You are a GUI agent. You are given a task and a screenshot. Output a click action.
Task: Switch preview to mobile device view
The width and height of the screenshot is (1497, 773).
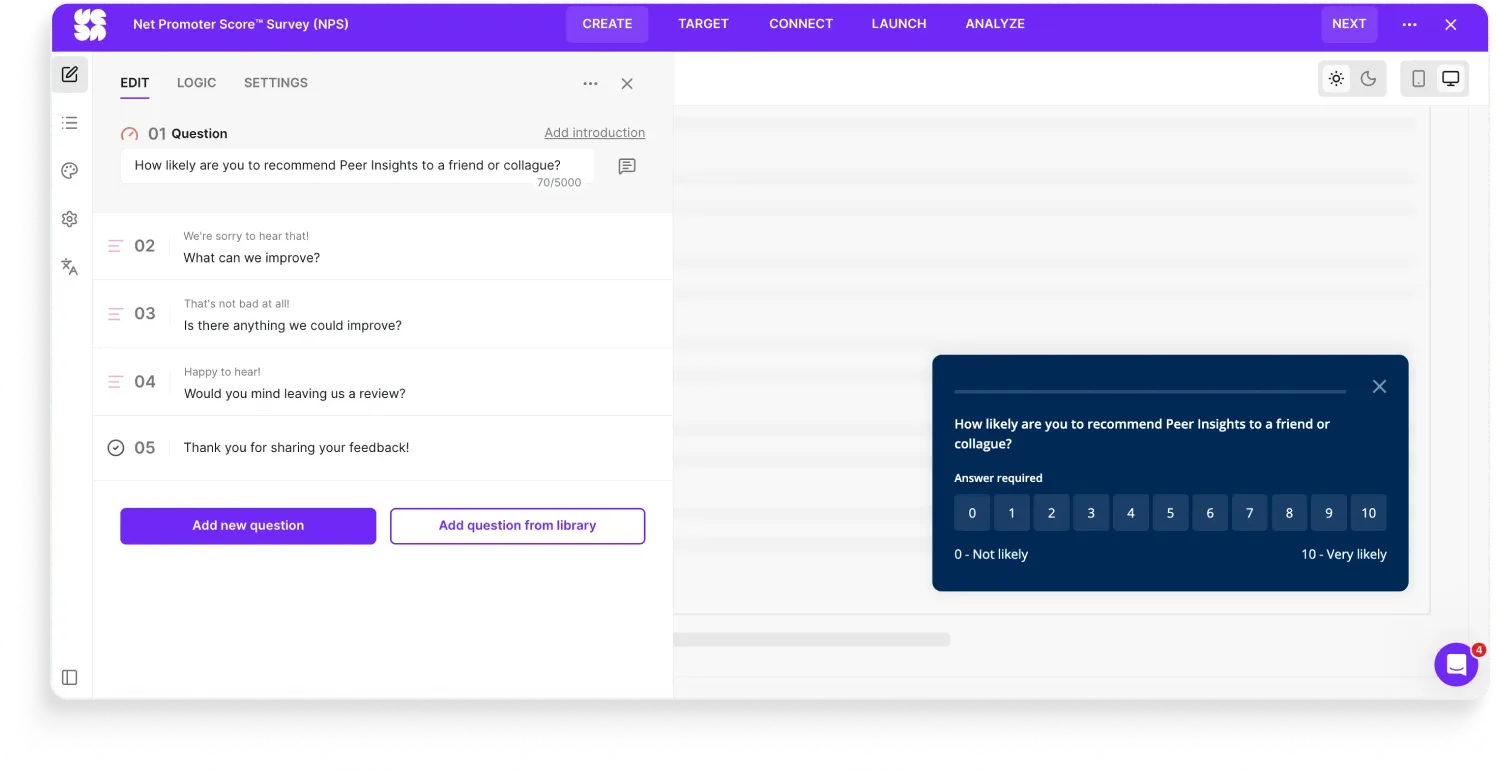[1418, 79]
